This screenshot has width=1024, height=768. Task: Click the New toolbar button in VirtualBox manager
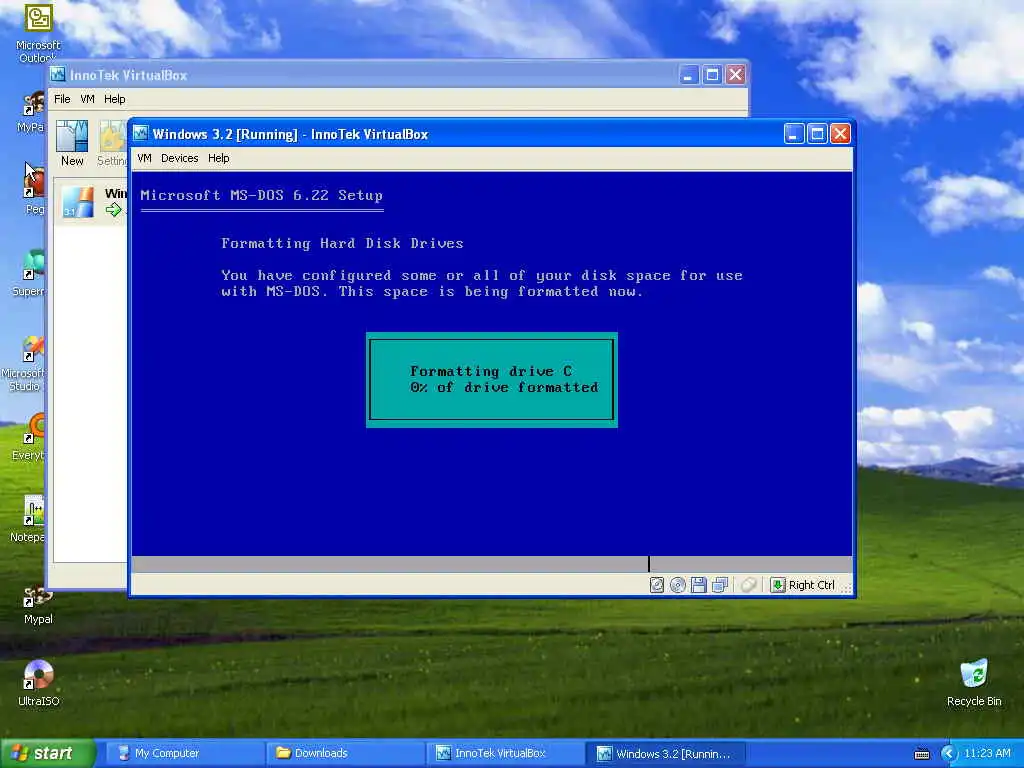(x=72, y=143)
